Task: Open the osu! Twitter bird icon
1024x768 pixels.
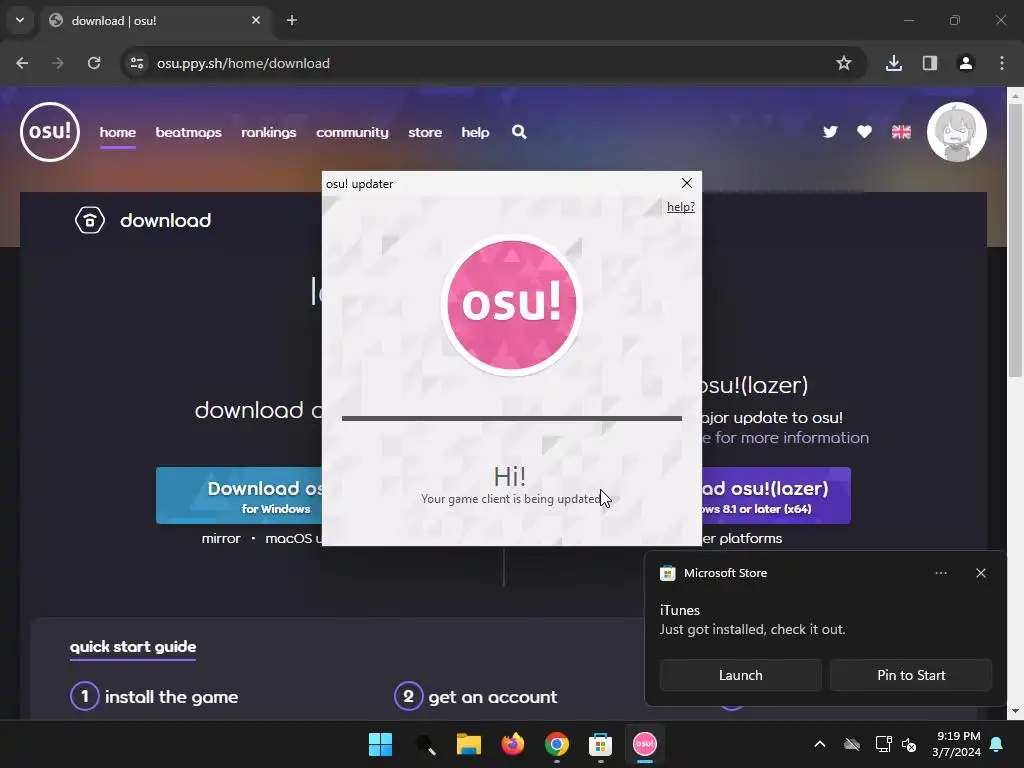Action: [x=830, y=132]
